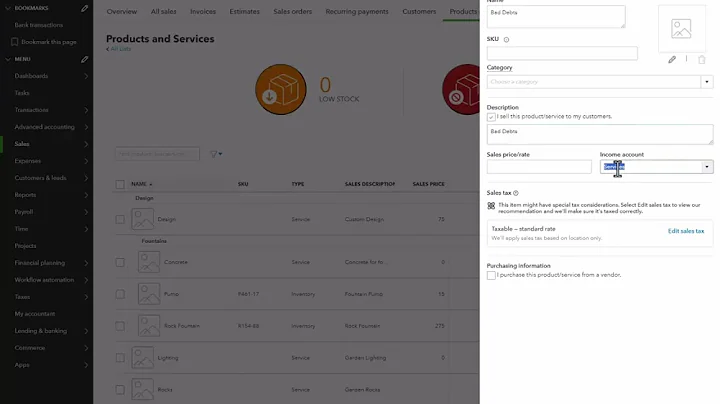This screenshot has height=404, width=720.
Task: Collapse the Bookmarks section chevron
Action: pos(8,8)
